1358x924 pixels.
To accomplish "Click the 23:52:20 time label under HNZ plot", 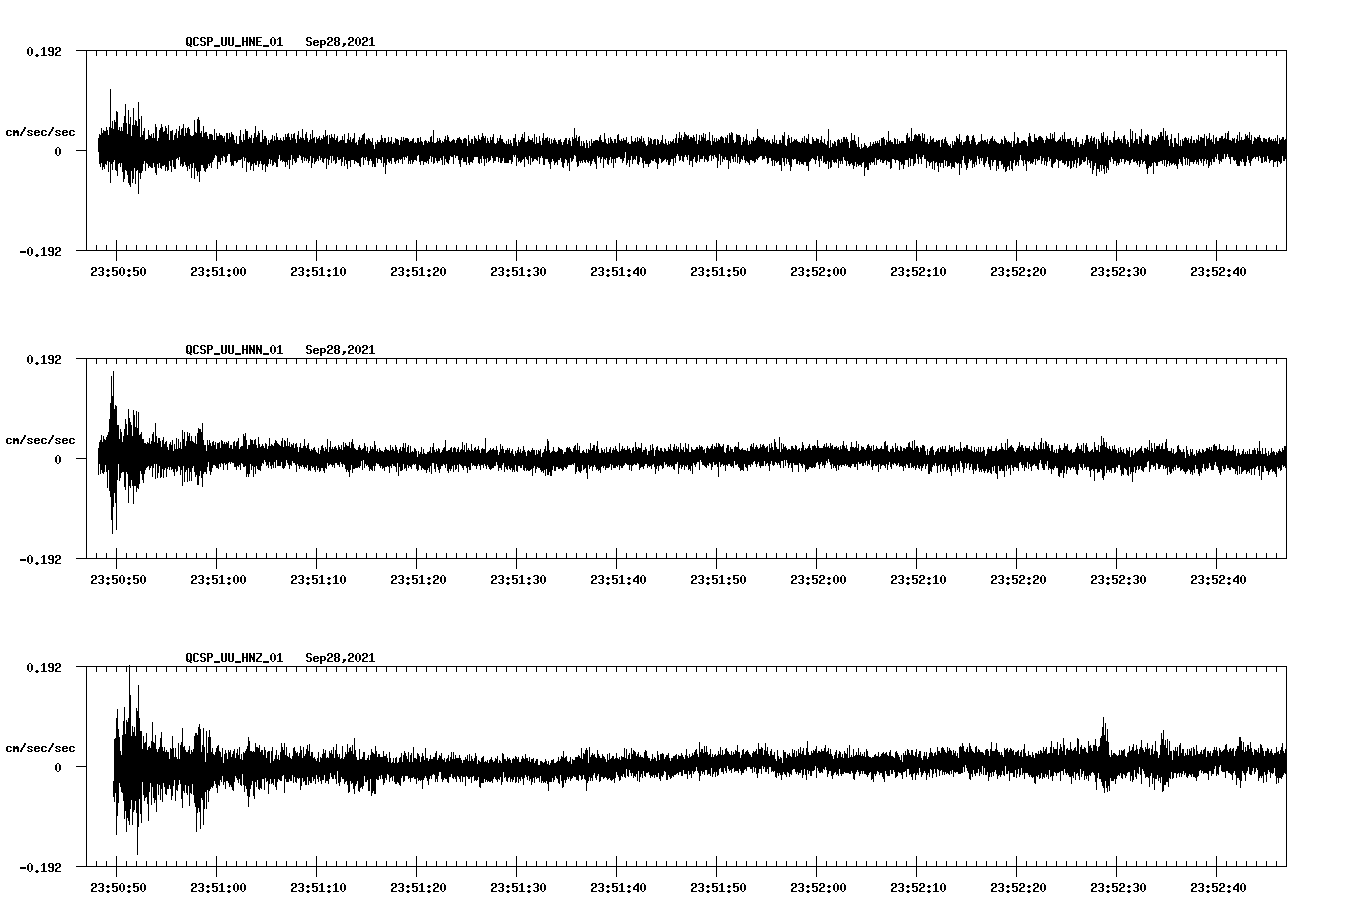I will (x=1018, y=888).
